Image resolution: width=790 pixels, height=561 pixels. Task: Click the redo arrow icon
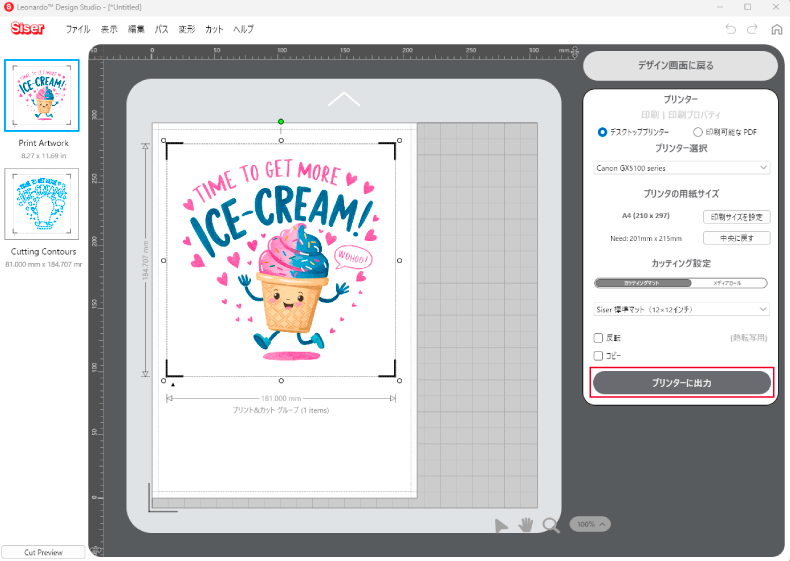(752, 29)
